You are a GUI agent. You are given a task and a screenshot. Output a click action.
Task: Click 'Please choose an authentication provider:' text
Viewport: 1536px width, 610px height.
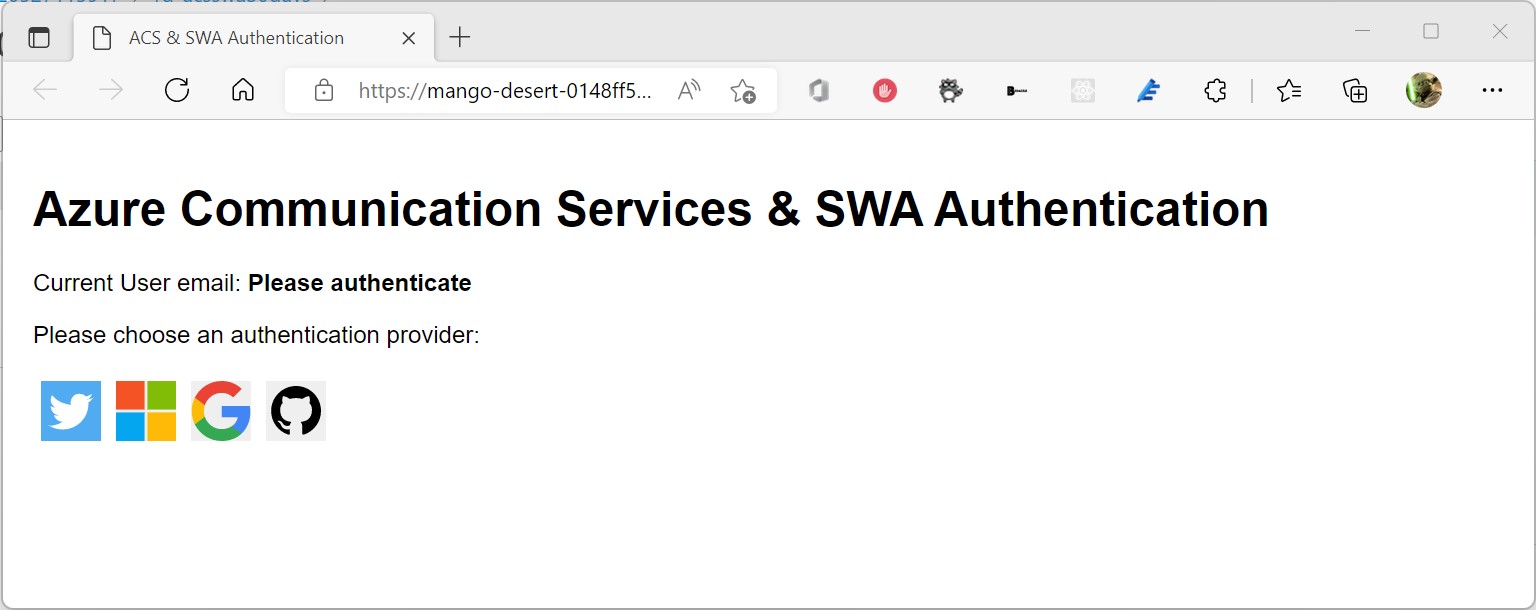point(257,335)
